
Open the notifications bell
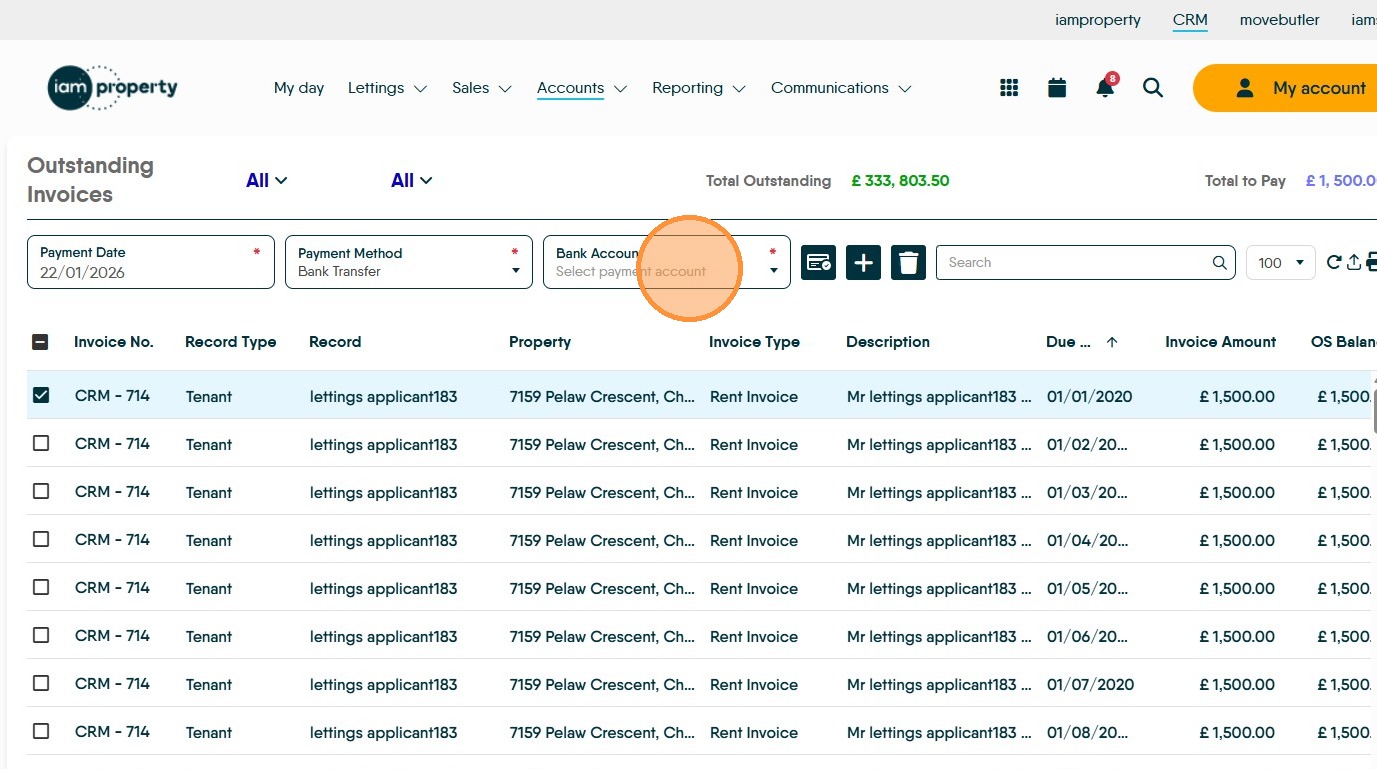click(1105, 88)
